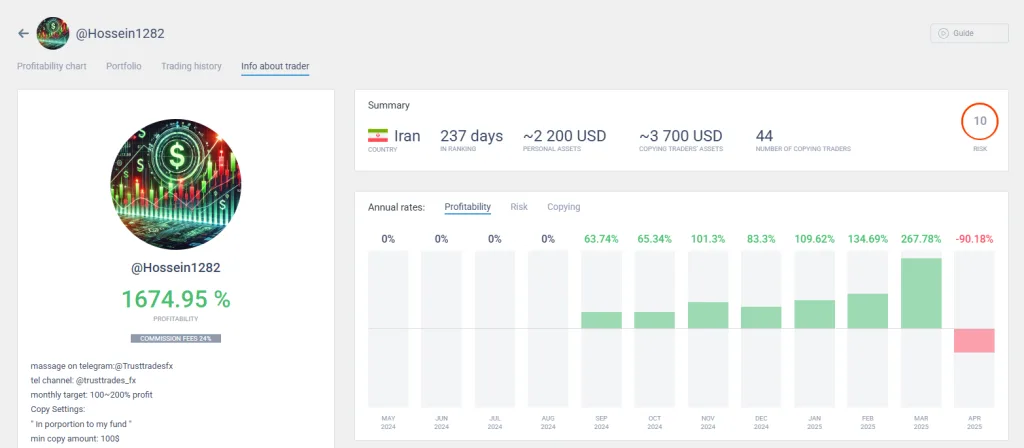Screen dimensions: 1024x448
Task: Click the small trader avatar in header
Action: (x=53, y=33)
